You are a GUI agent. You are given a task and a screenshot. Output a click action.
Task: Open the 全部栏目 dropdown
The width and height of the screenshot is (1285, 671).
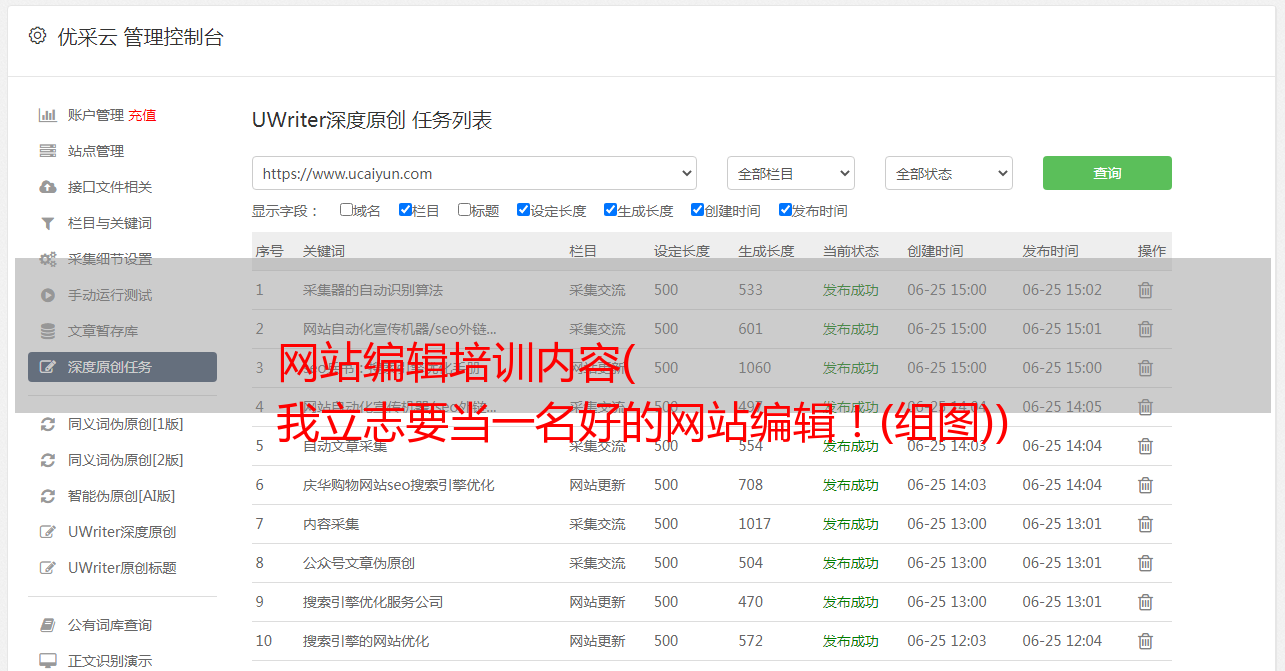click(791, 173)
